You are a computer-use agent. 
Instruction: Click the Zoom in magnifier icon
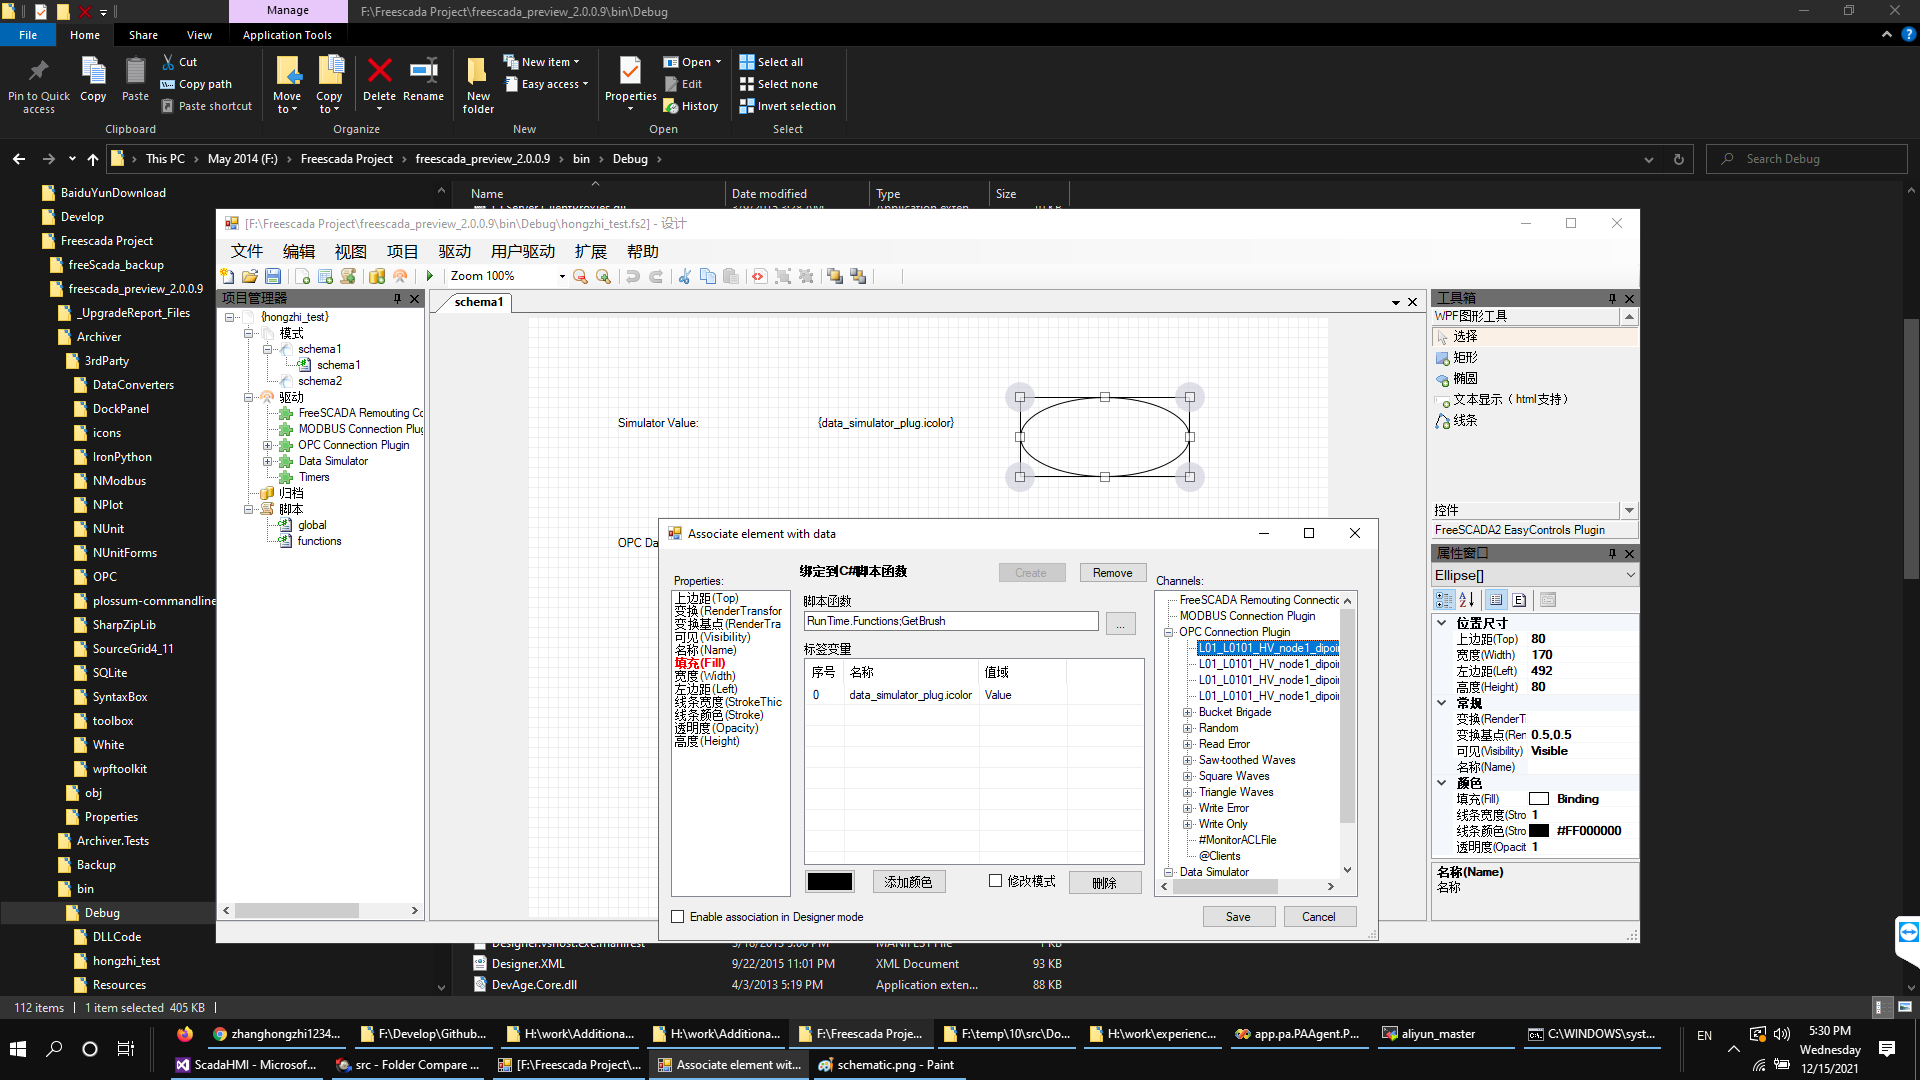pos(603,277)
